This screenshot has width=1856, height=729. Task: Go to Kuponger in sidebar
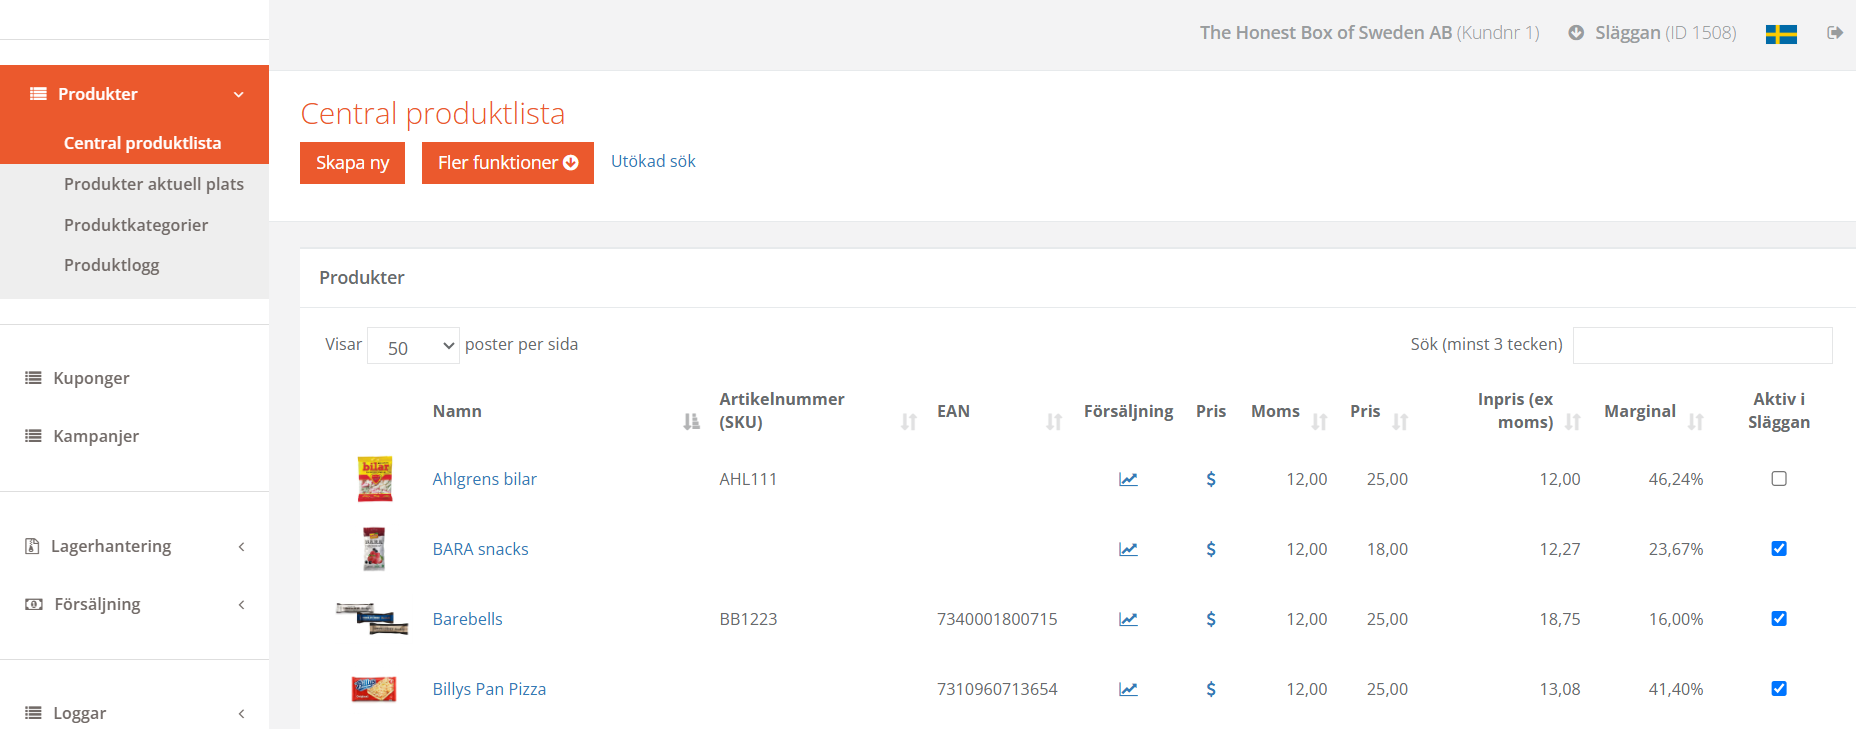tap(91, 378)
